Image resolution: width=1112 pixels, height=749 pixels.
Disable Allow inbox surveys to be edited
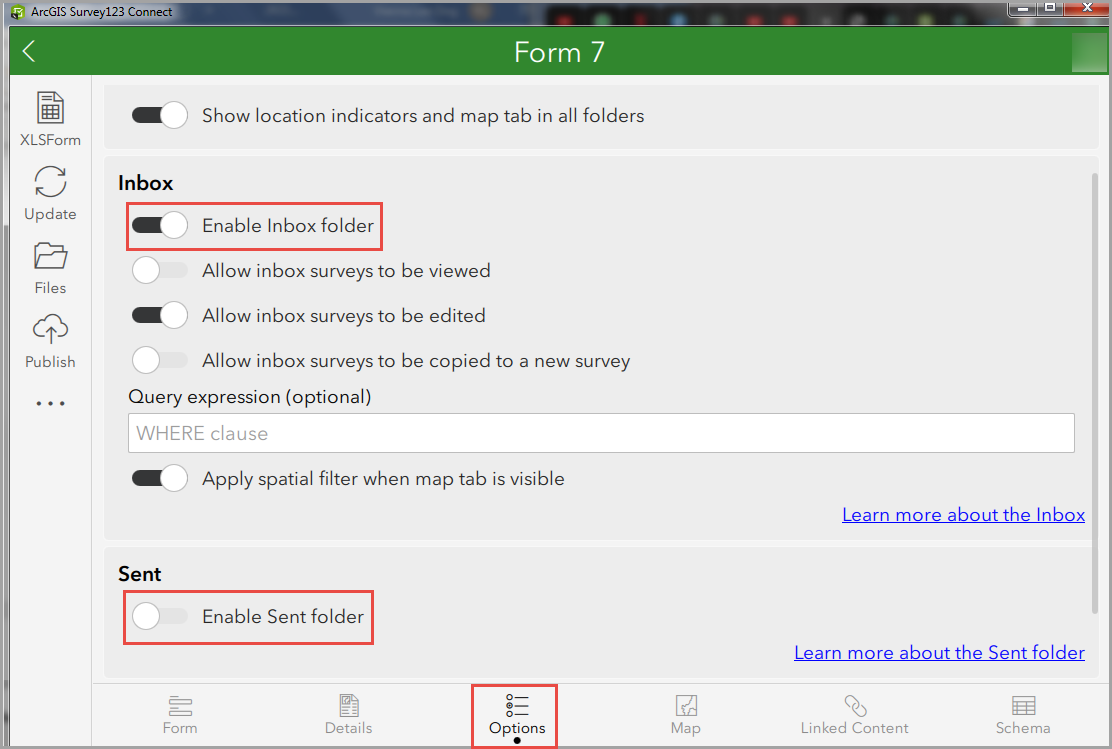click(160, 315)
